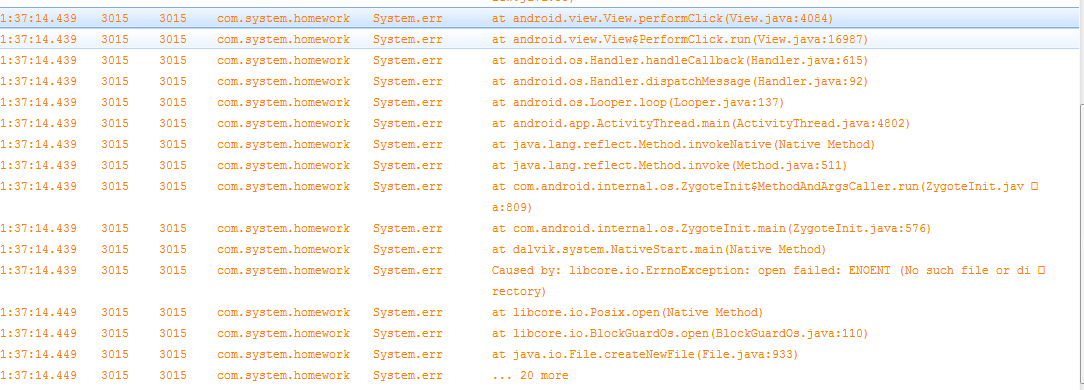Screen dimensions: 1084x390
Task: Select the View.performClick log row
Action: (539, 19)
